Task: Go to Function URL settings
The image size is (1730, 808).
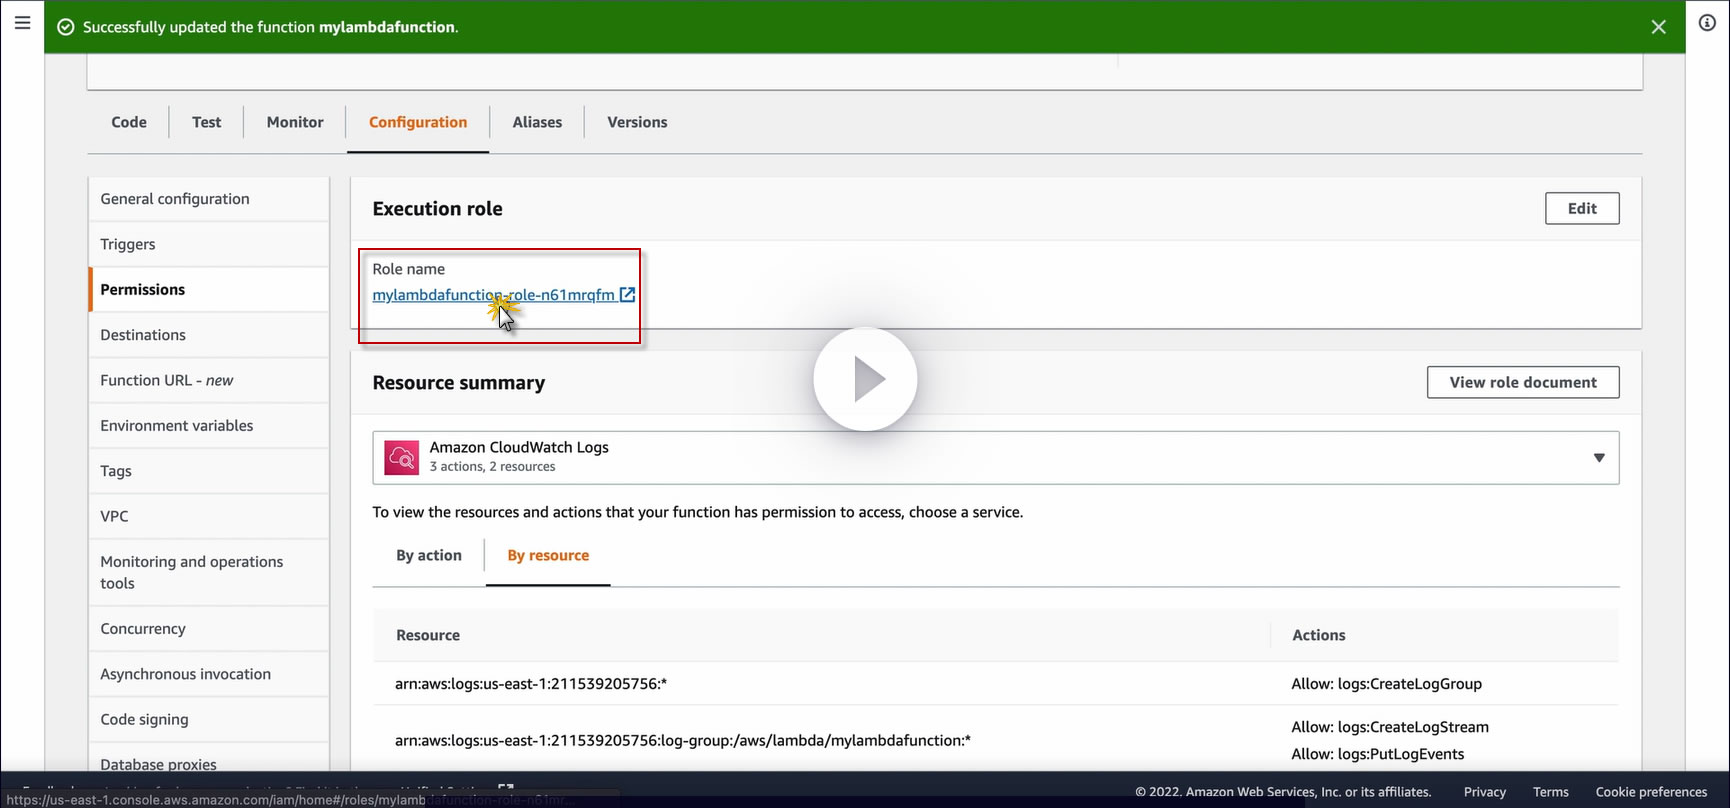Action: [209, 380]
